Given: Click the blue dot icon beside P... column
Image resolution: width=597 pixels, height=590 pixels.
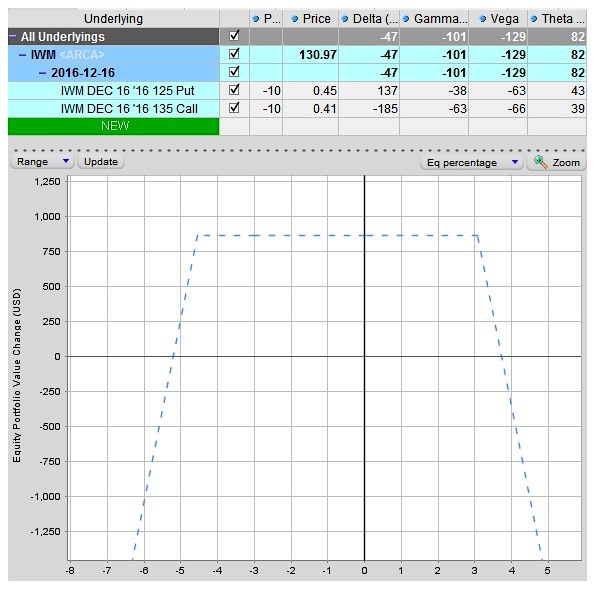Looking at the screenshot, I should click(256, 19).
